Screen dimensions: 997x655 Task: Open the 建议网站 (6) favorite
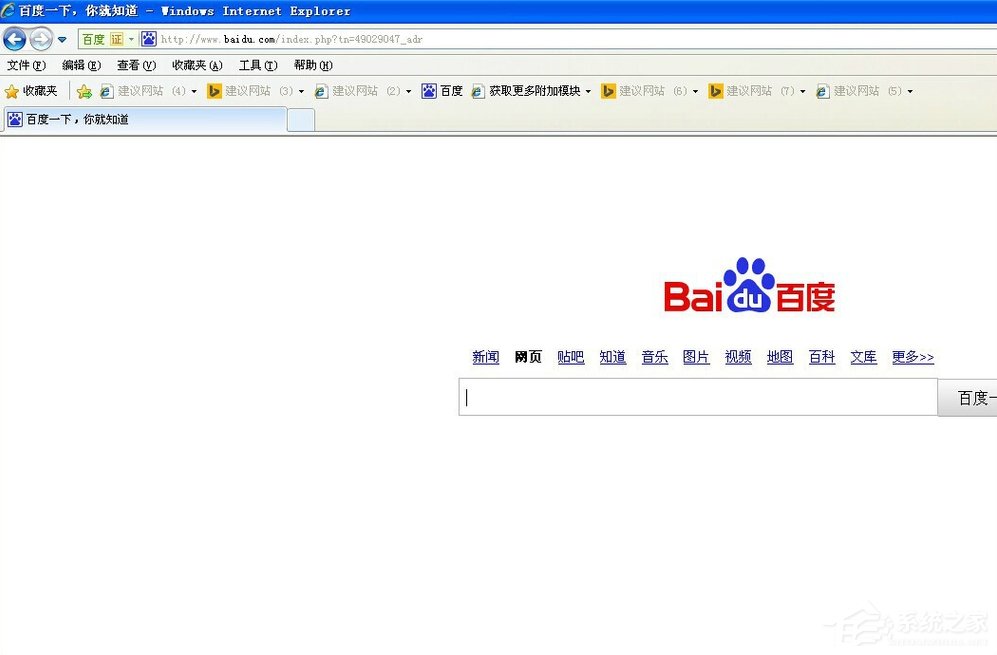644,91
